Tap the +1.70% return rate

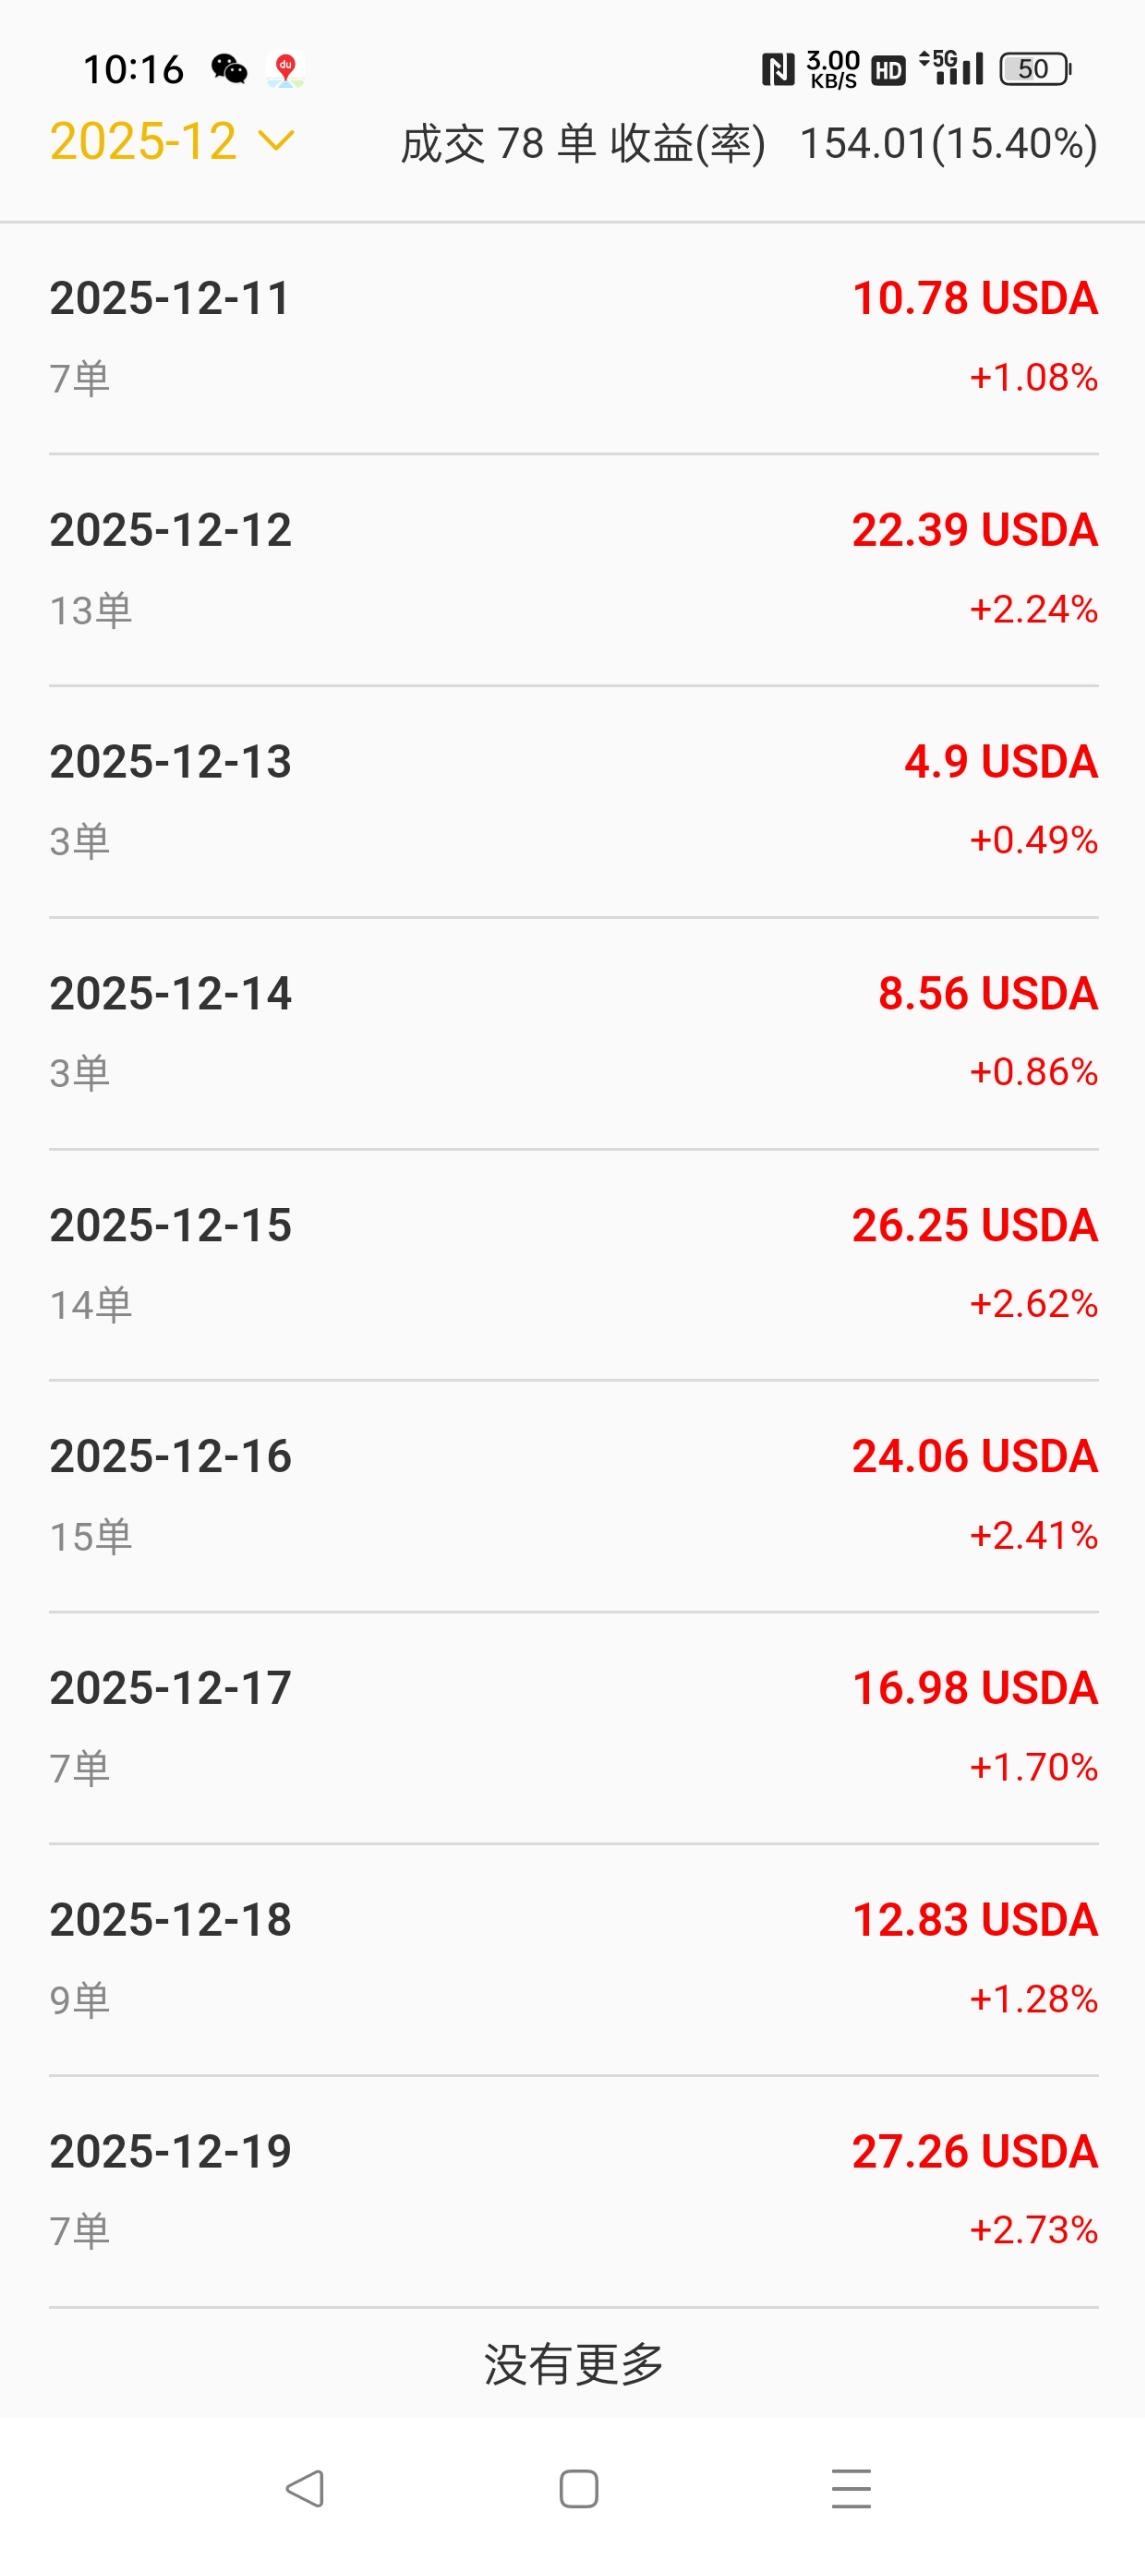(1034, 1767)
